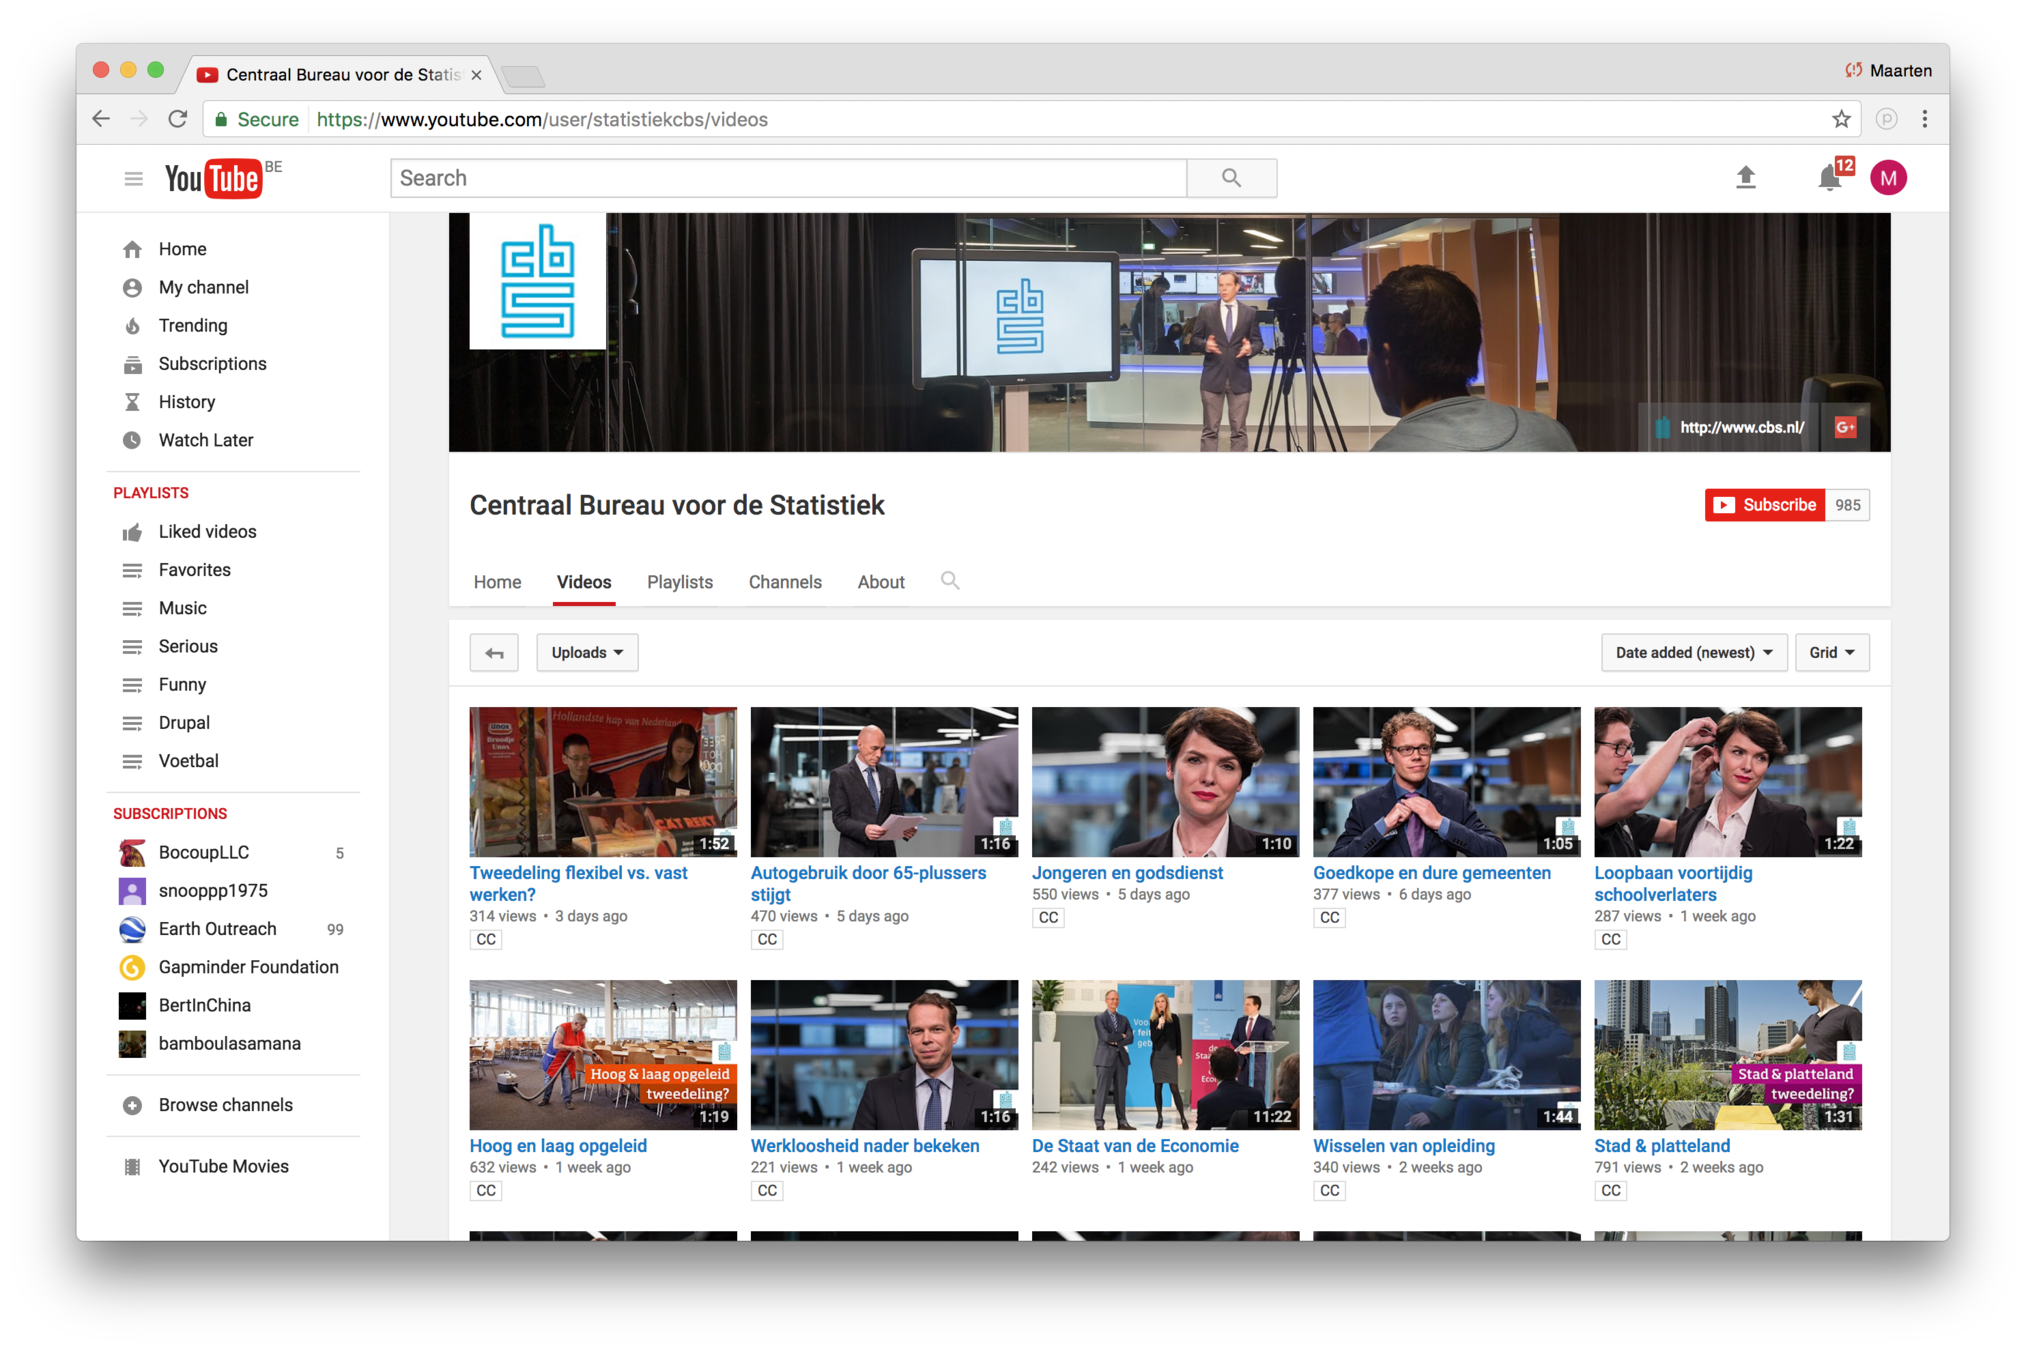Click the back arrow button beside Uploads
The image size is (2026, 1350).
pos(494,653)
